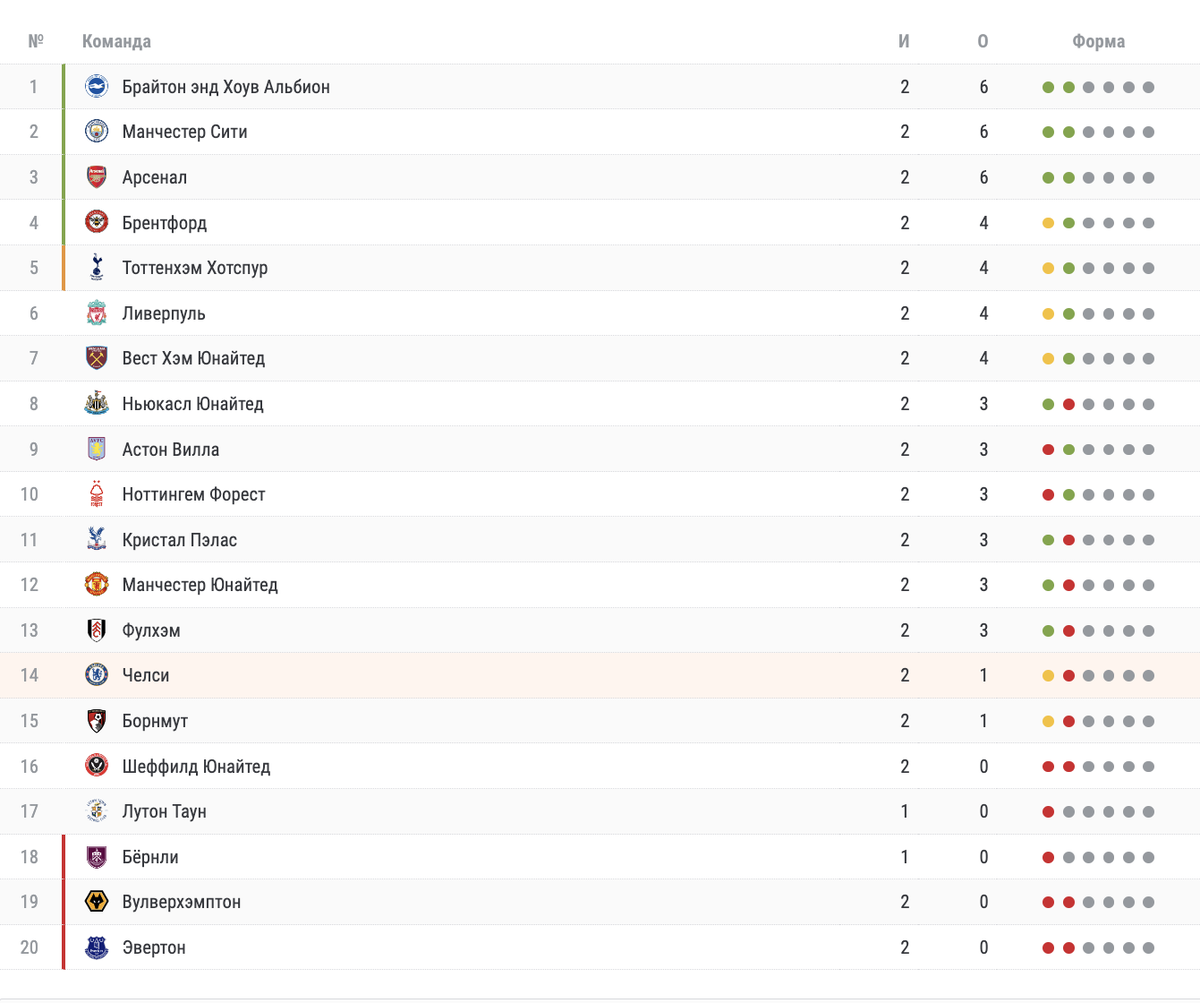Screen dimensions: 1200x1003
Task: Select the Лутон Таун team name
Action: point(164,811)
